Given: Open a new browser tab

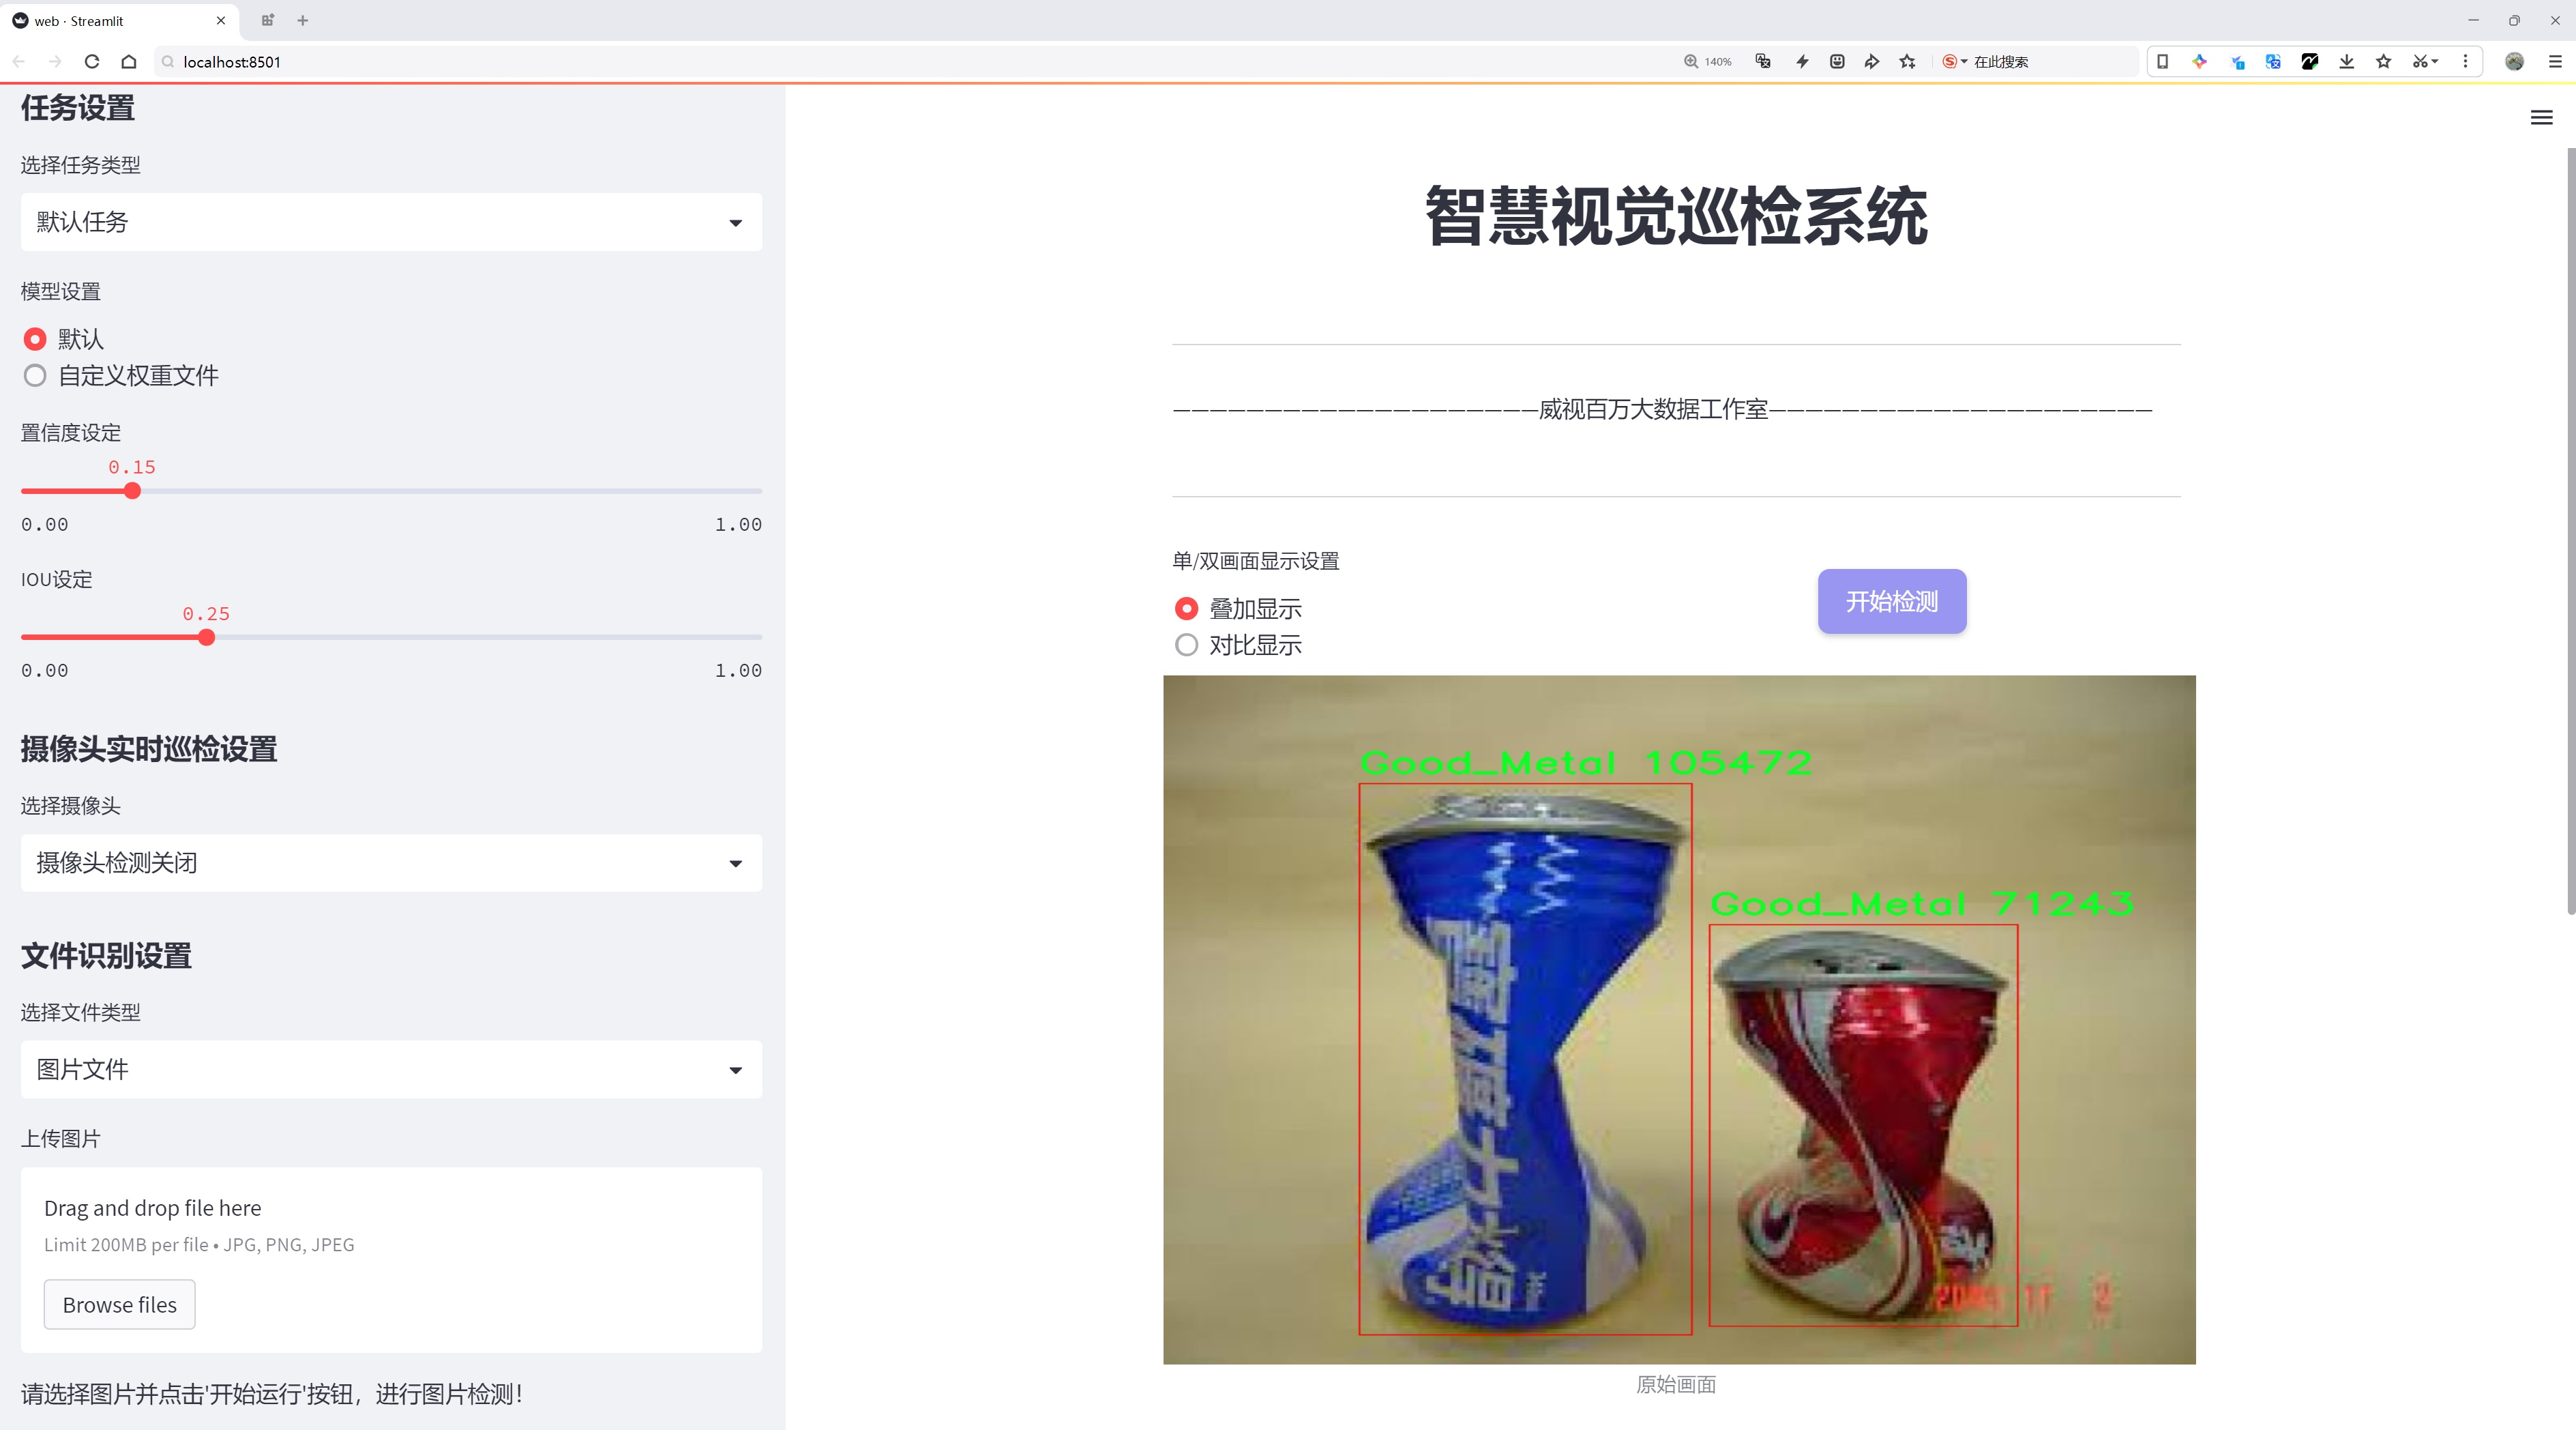Looking at the screenshot, I should 303,20.
